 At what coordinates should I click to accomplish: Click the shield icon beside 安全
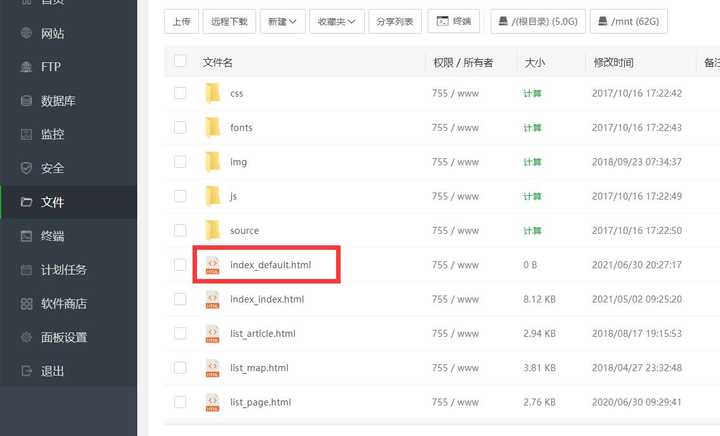click(x=27, y=168)
